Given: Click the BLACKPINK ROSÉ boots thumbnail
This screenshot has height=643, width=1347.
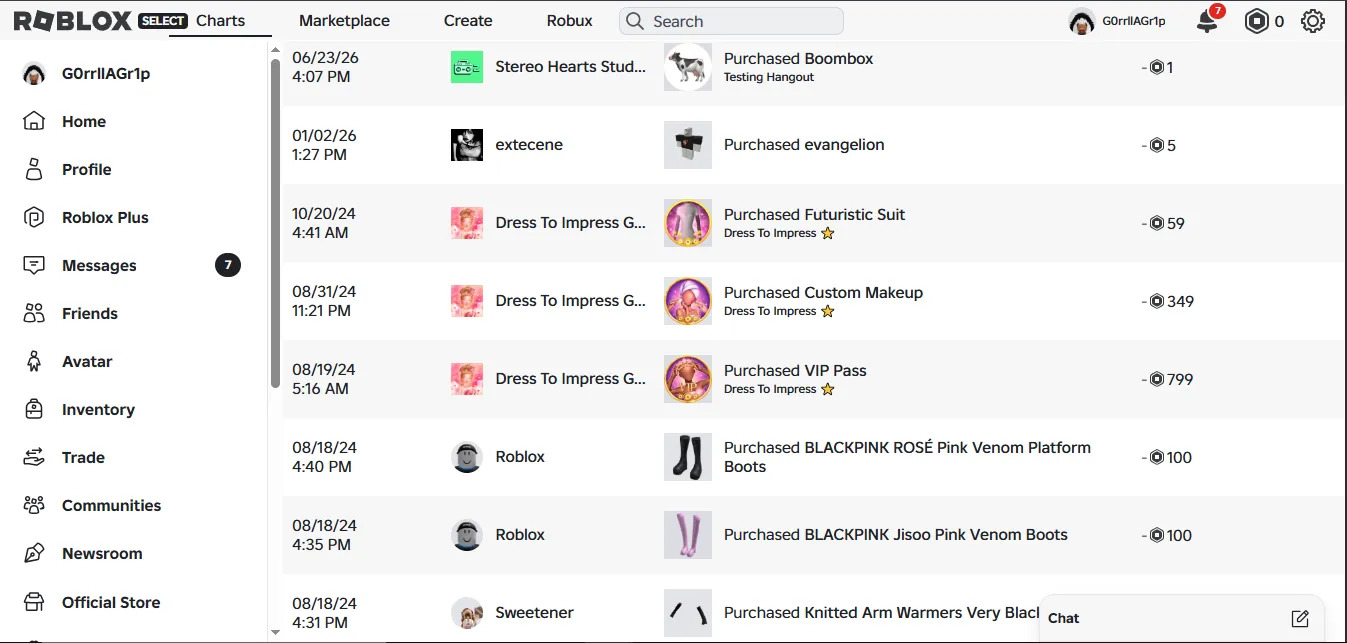Looking at the screenshot, I should tap(688, 457).
